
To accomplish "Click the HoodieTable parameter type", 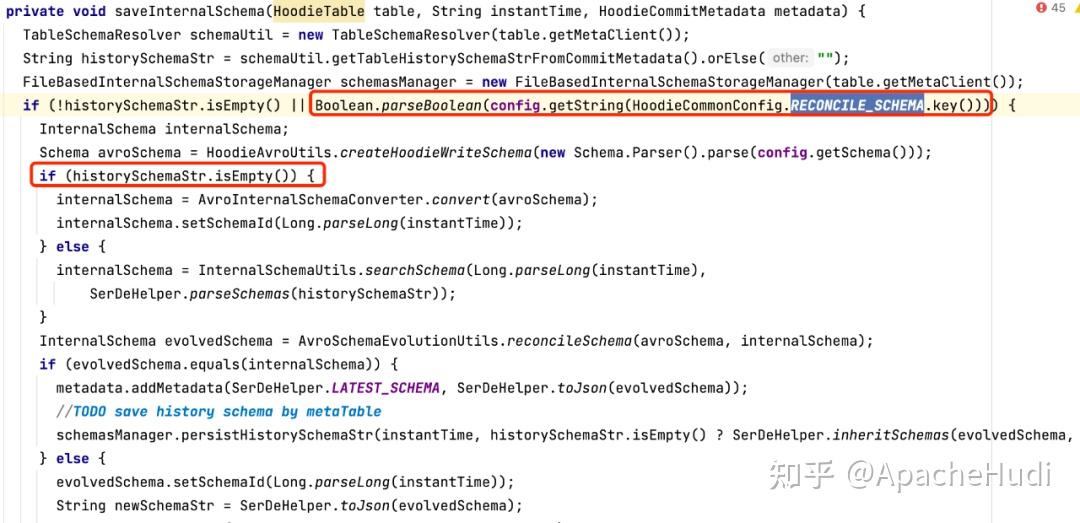I will coord(319,12).
